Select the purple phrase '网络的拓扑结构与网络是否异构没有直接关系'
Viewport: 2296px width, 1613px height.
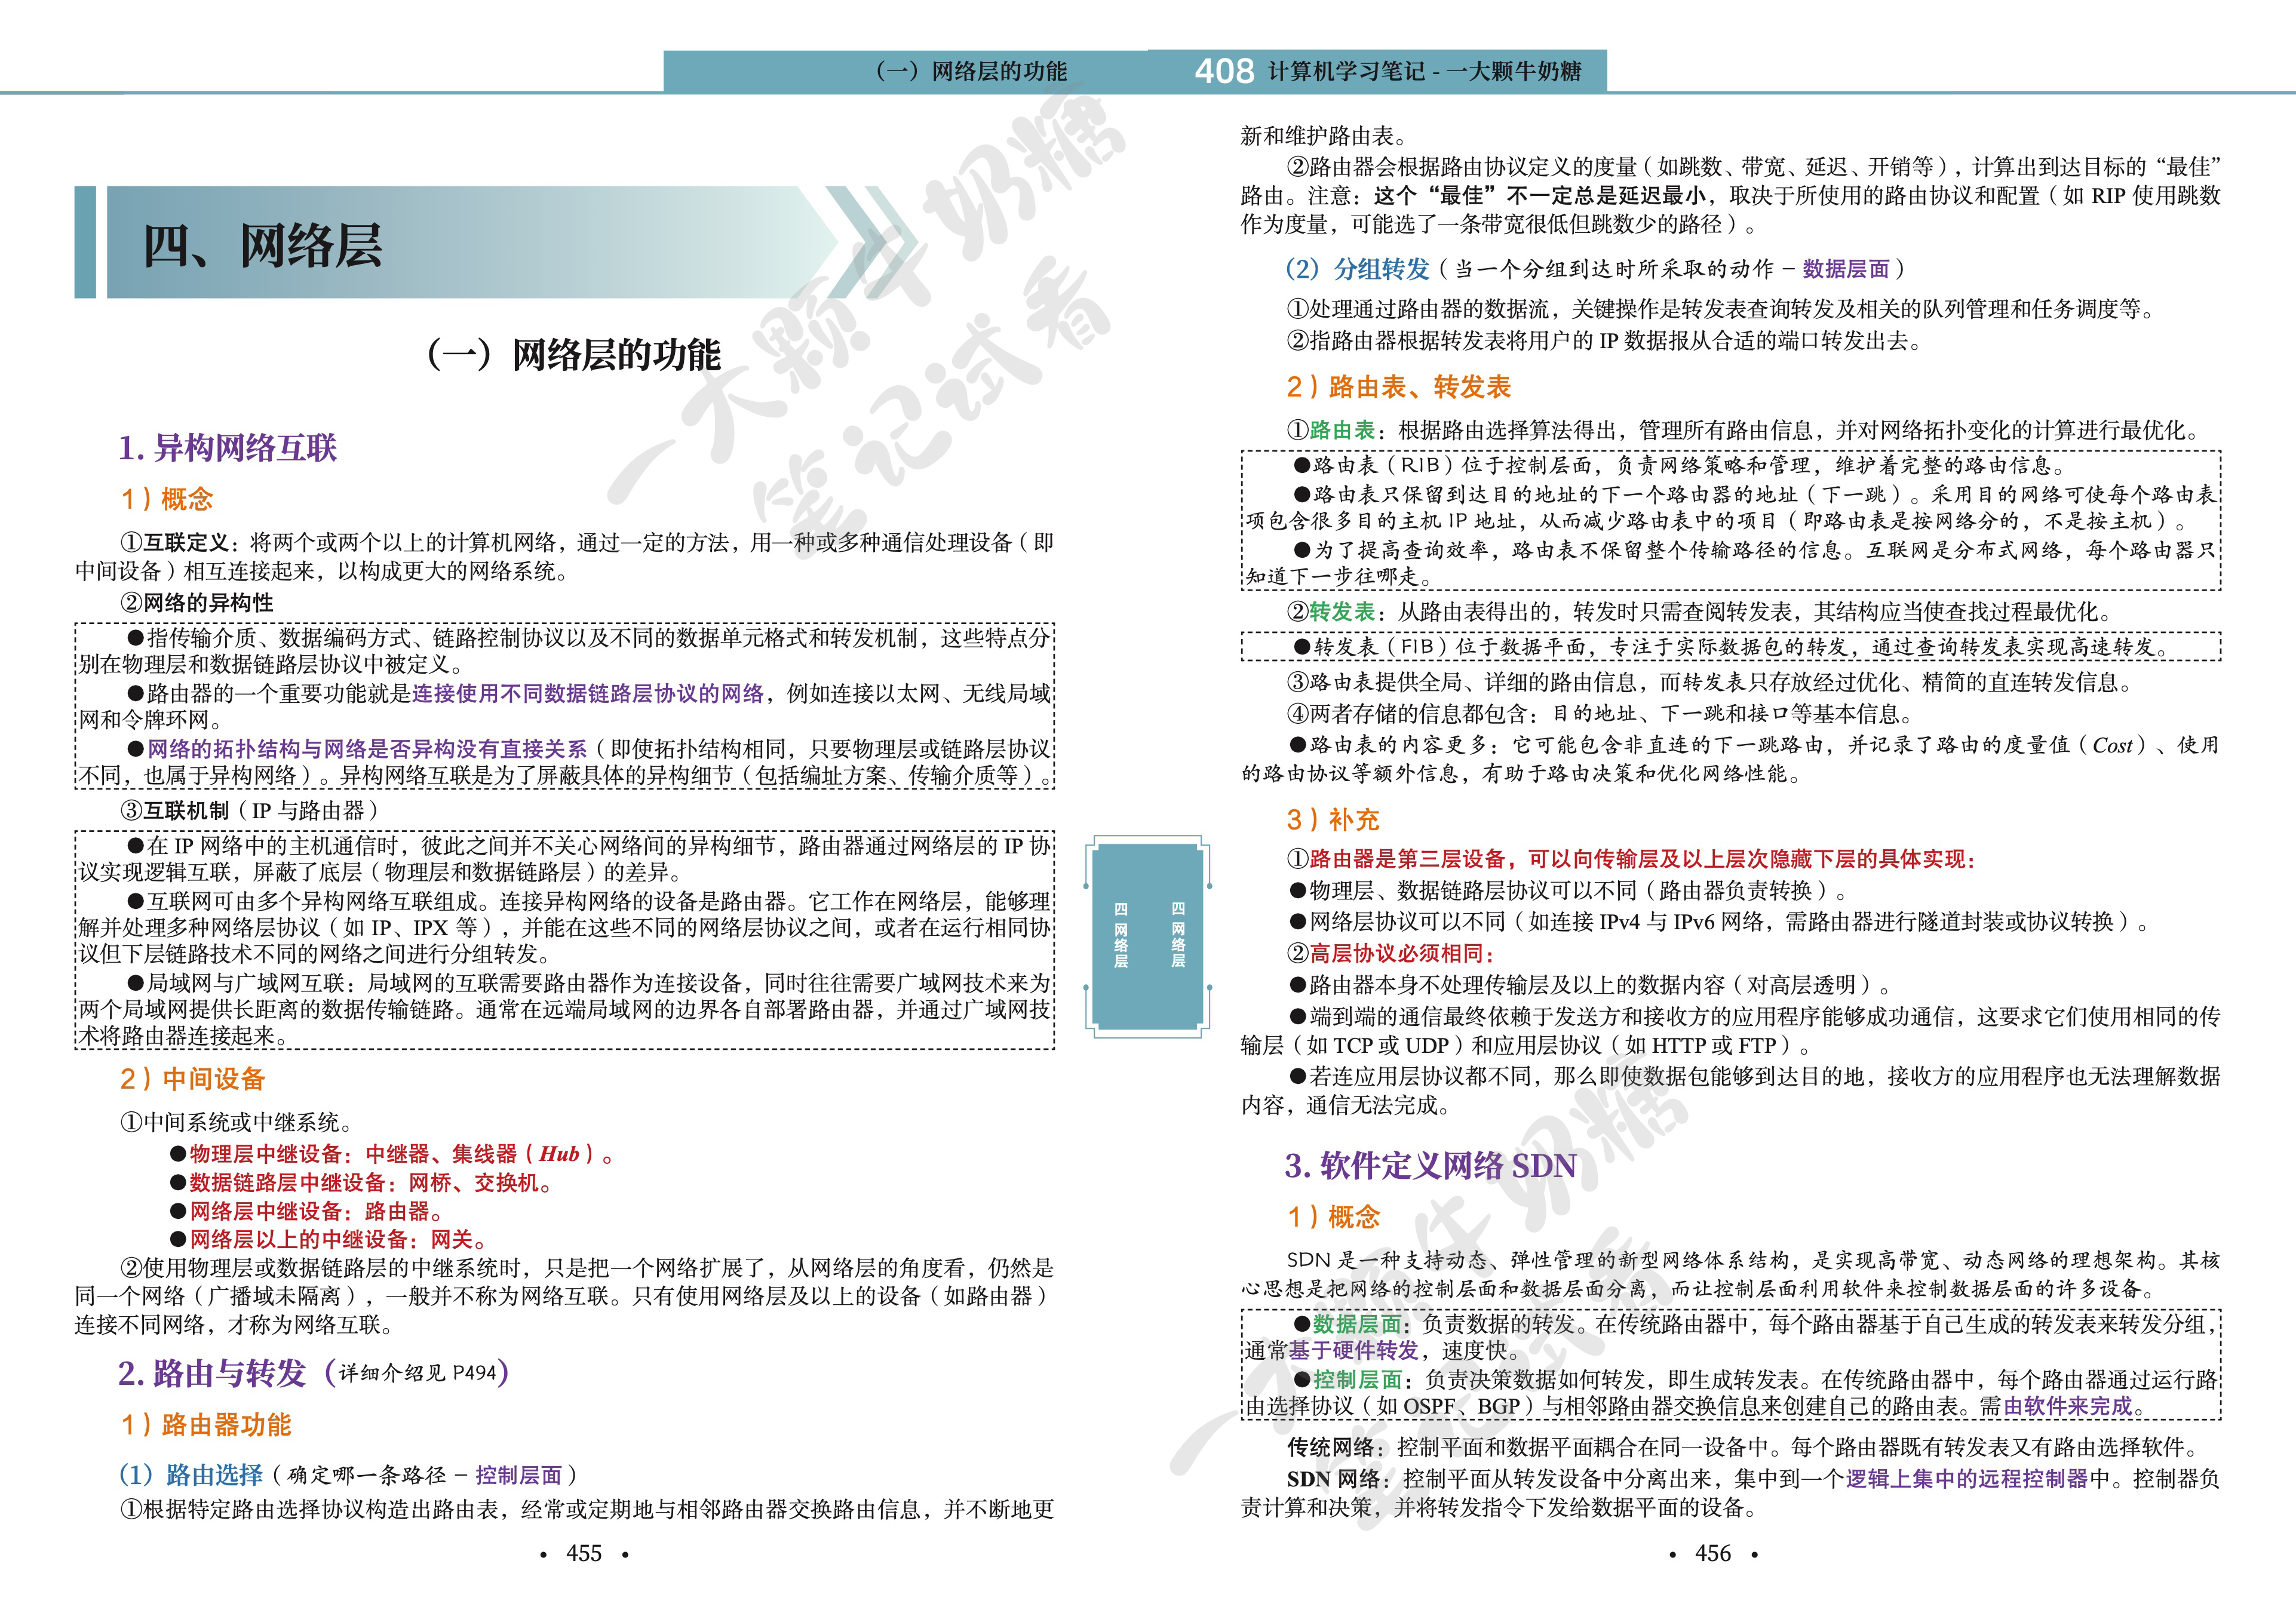click(x=367, y=749)
